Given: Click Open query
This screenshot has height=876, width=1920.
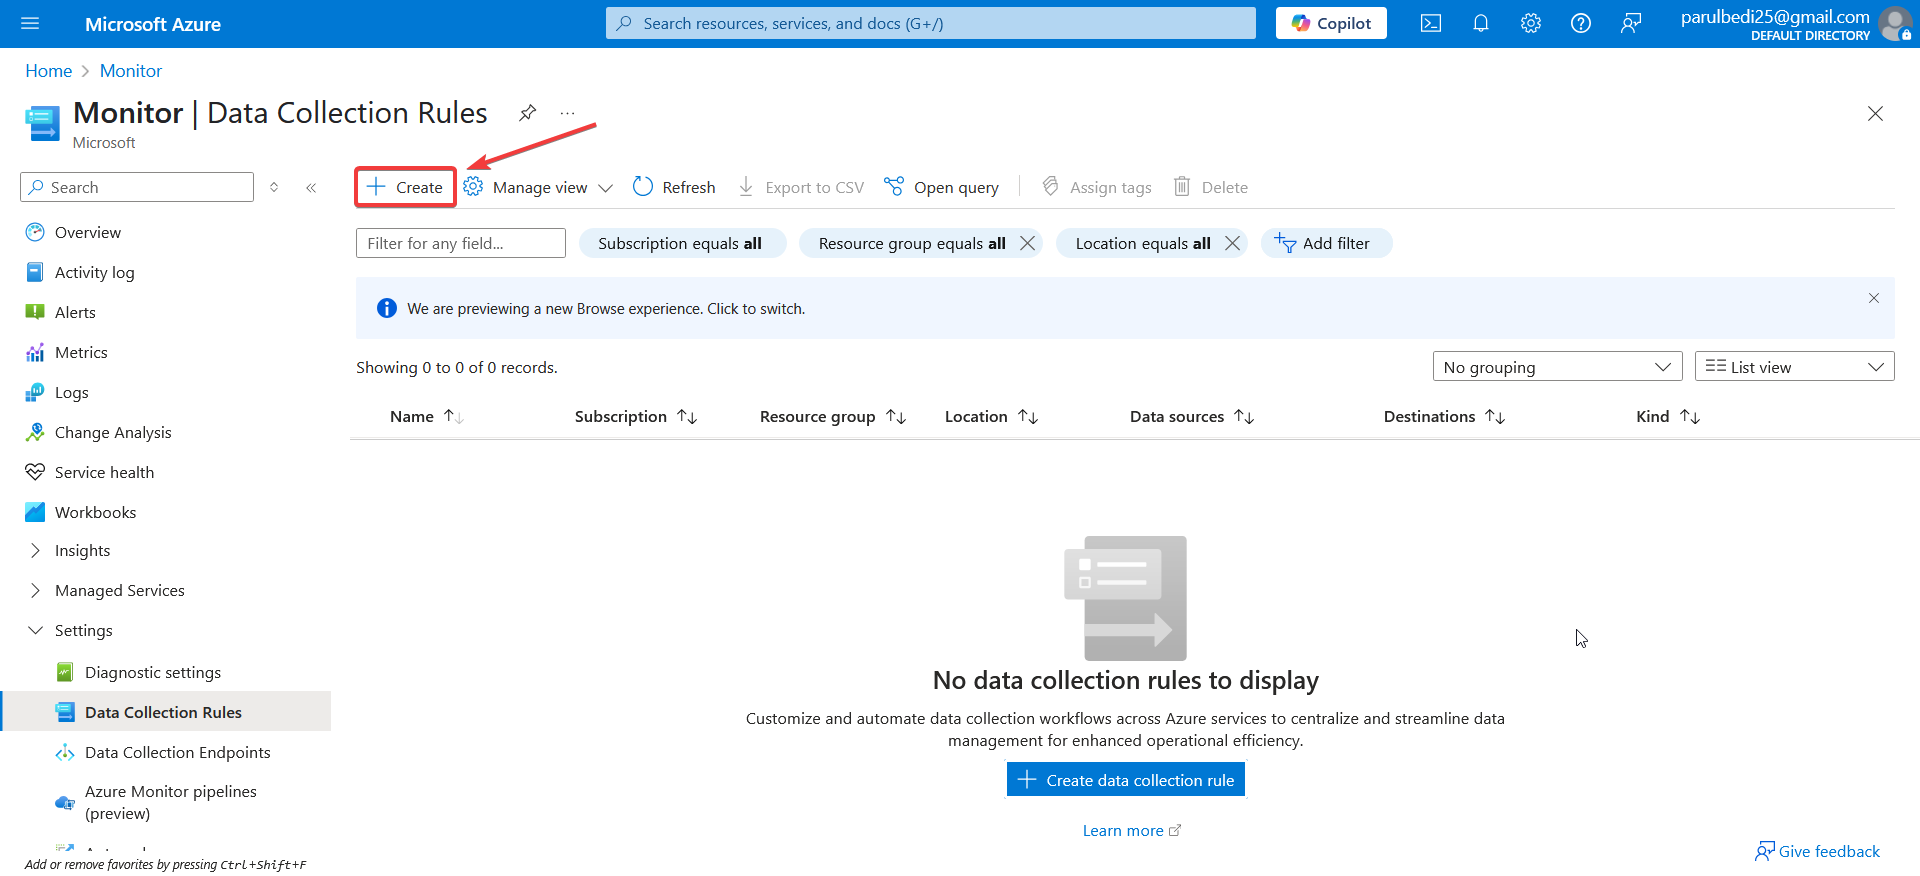Looking at the screenshot, I should point(942,188).
